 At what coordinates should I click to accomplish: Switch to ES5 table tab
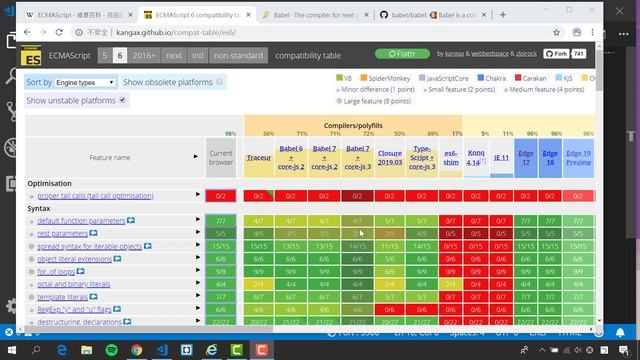coord(104,56)
